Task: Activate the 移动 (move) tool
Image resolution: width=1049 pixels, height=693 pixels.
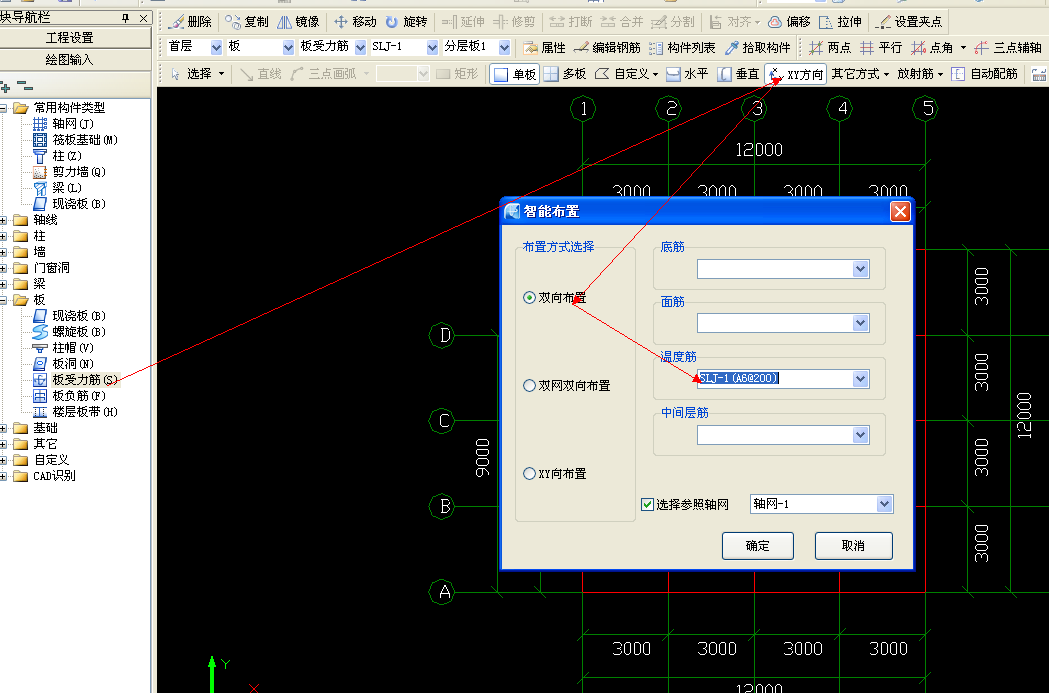Action: (355, 22)
